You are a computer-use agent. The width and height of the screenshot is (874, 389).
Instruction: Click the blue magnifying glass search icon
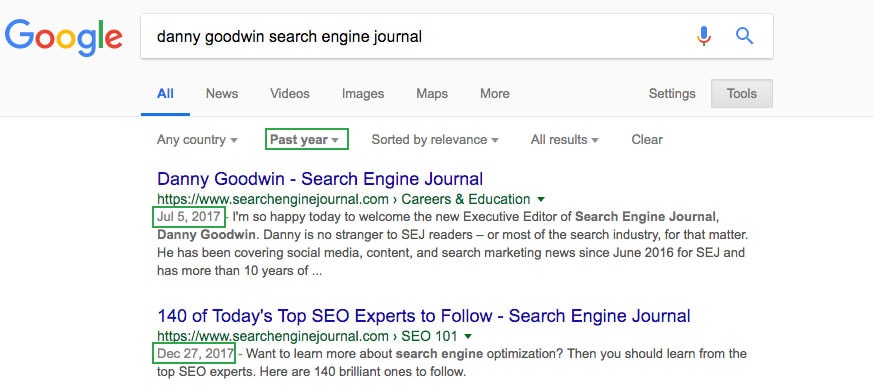(x=744, y=36)
